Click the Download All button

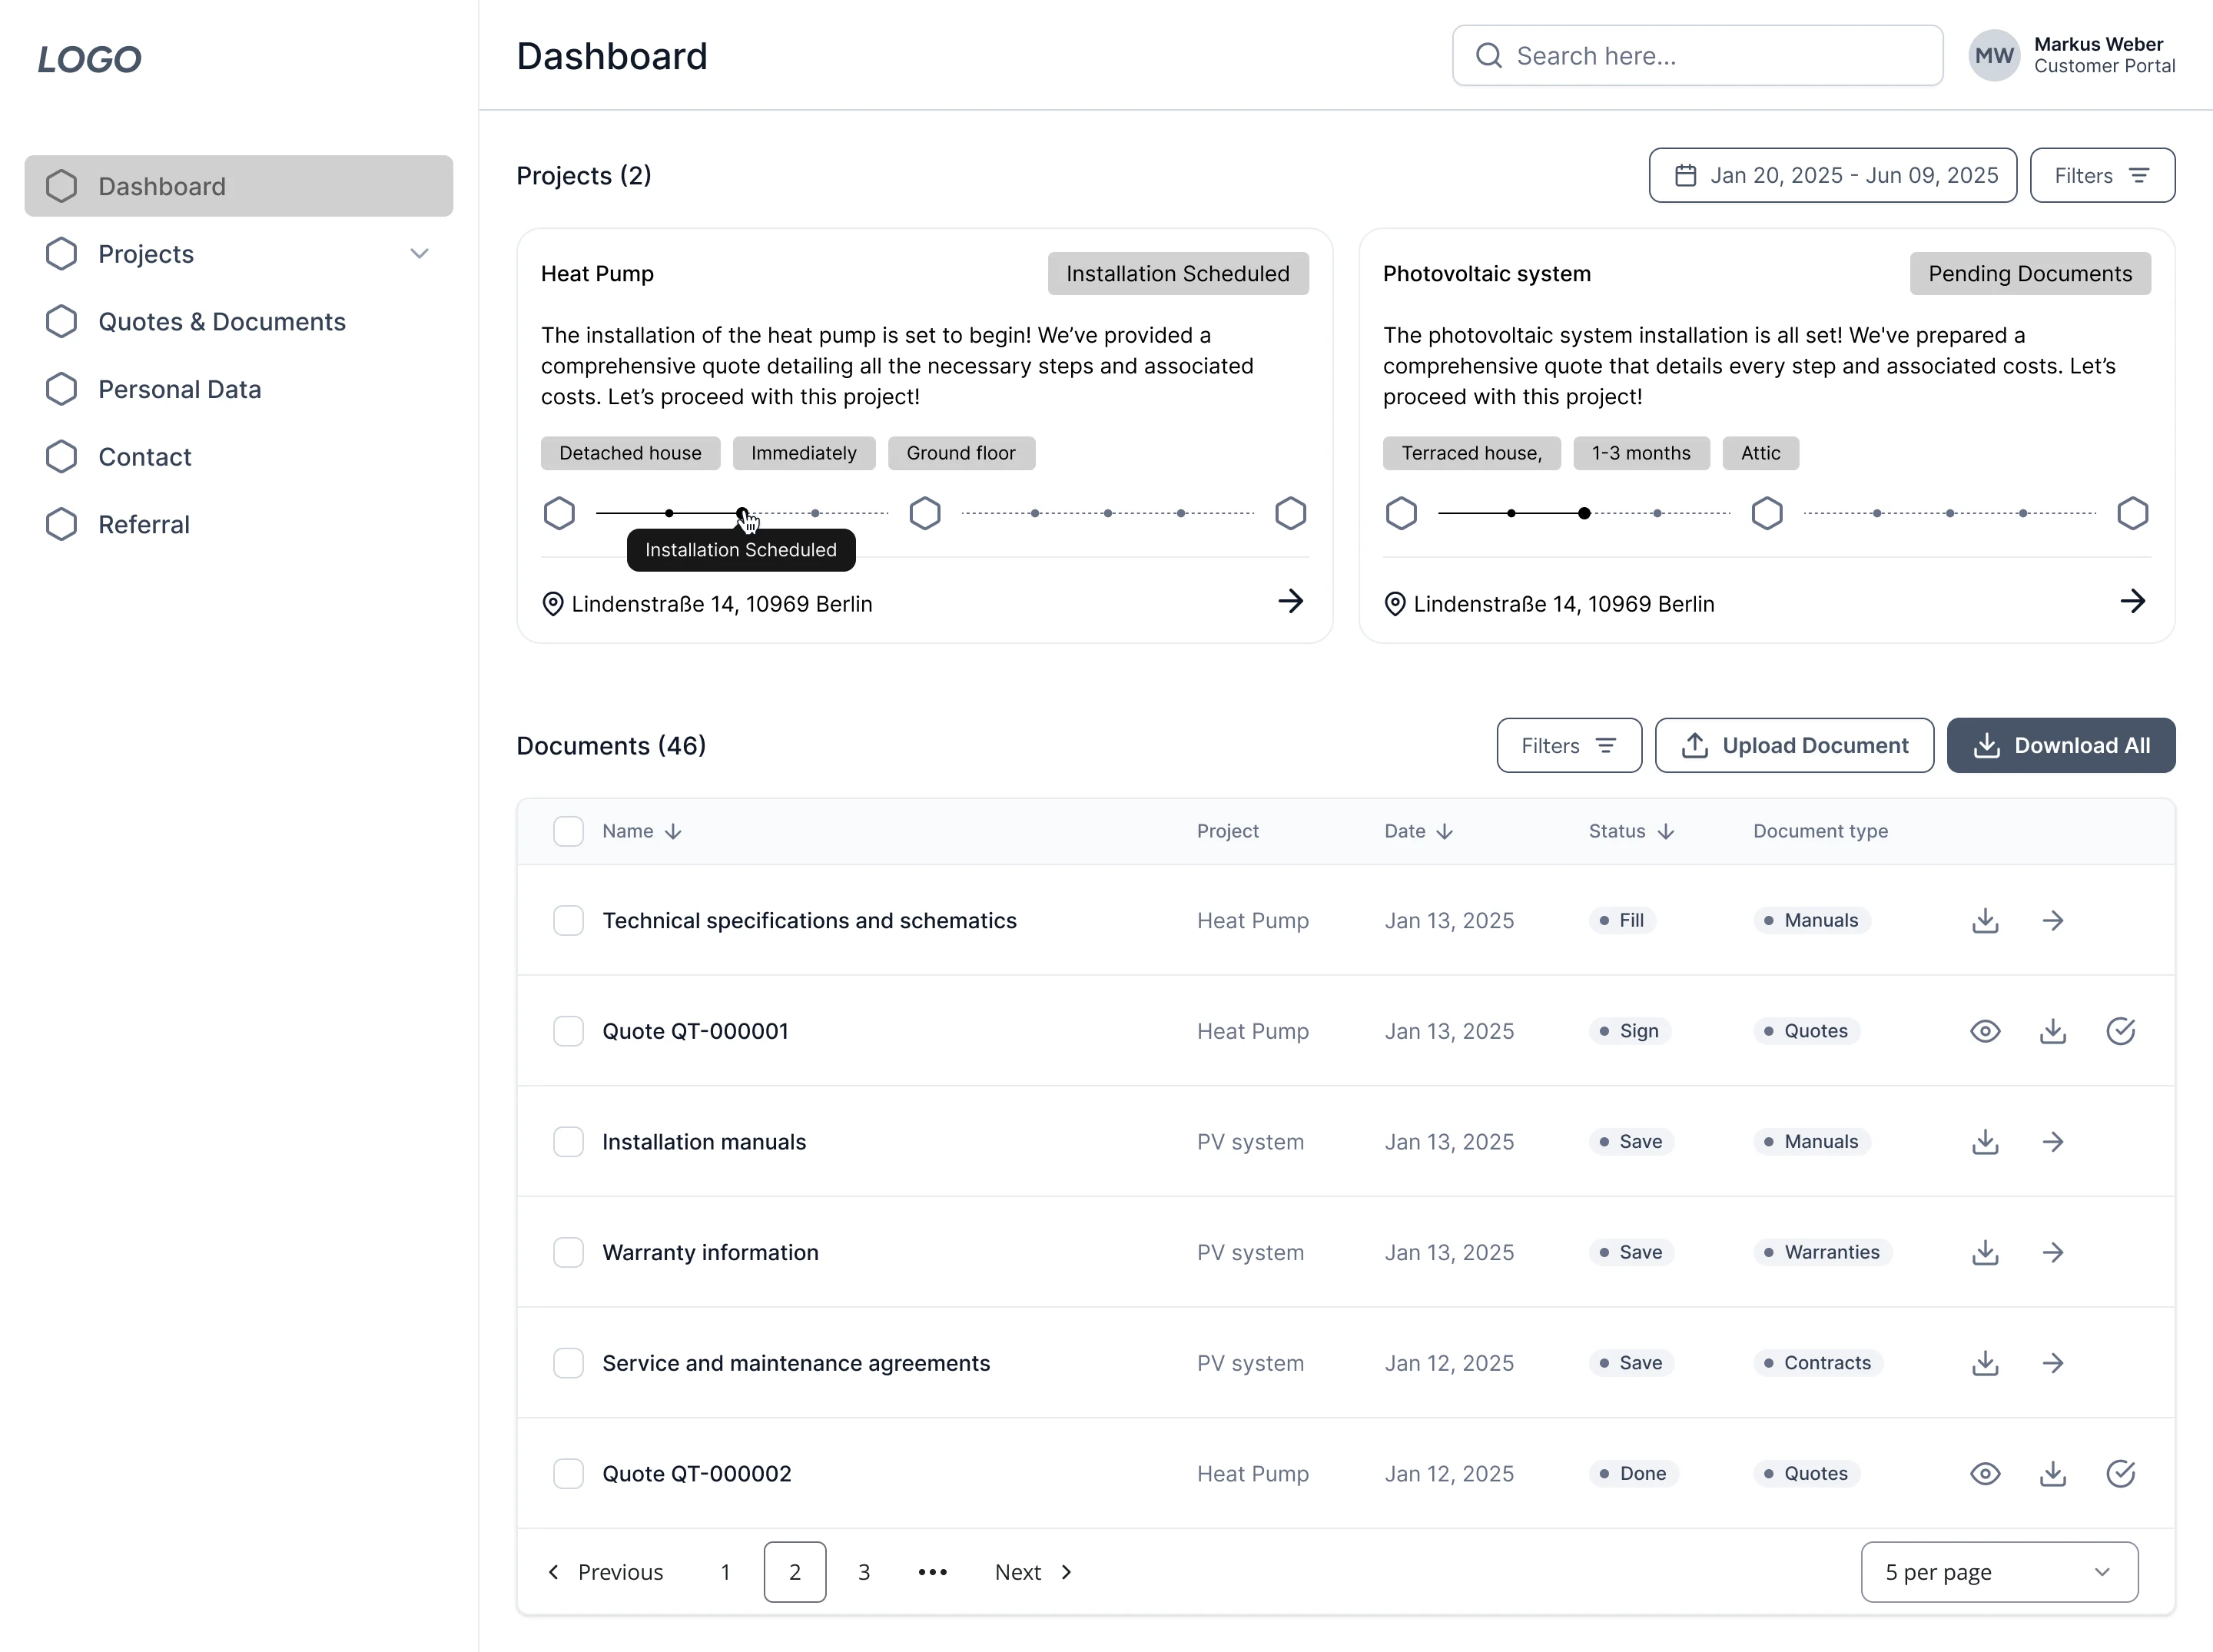coord(2061,745)
